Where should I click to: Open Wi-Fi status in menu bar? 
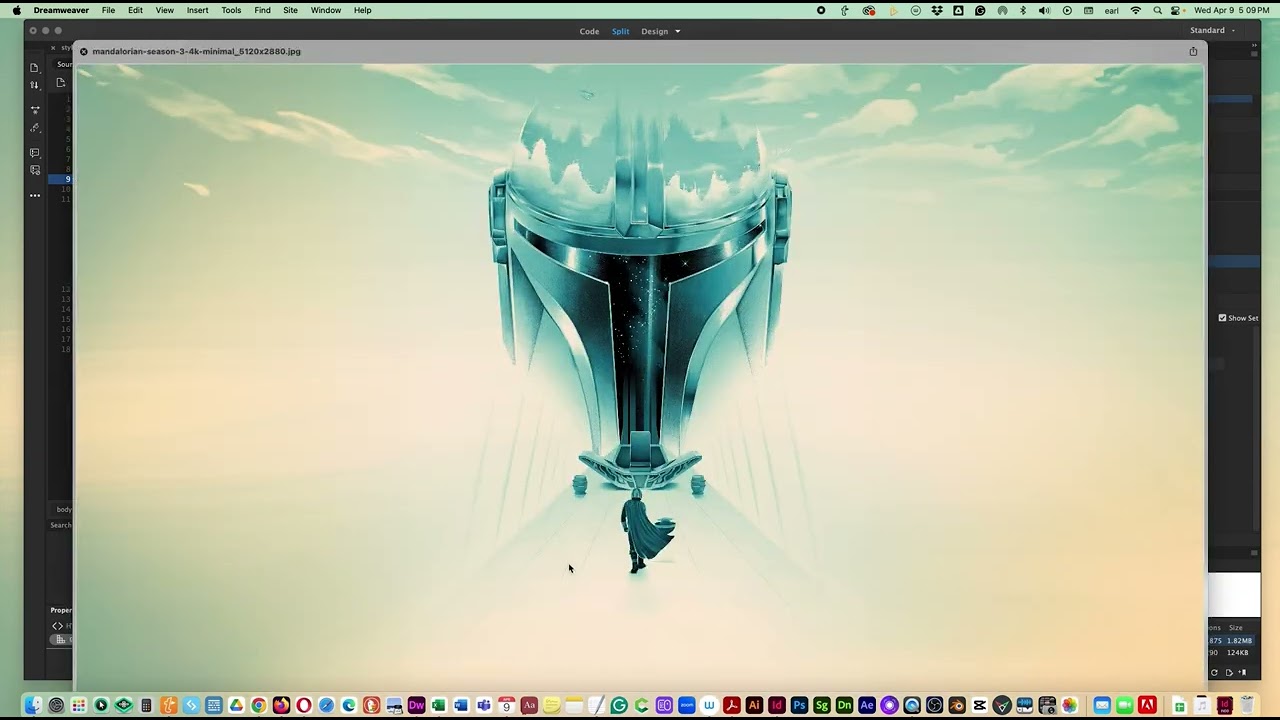coord(1136,10)
